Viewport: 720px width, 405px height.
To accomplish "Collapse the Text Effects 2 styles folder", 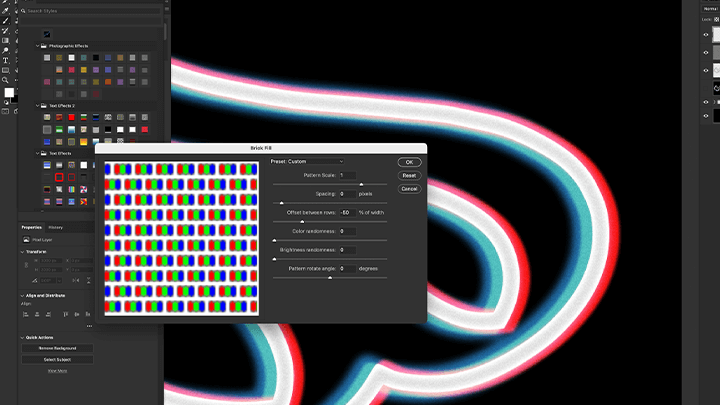I will [38, 106].
